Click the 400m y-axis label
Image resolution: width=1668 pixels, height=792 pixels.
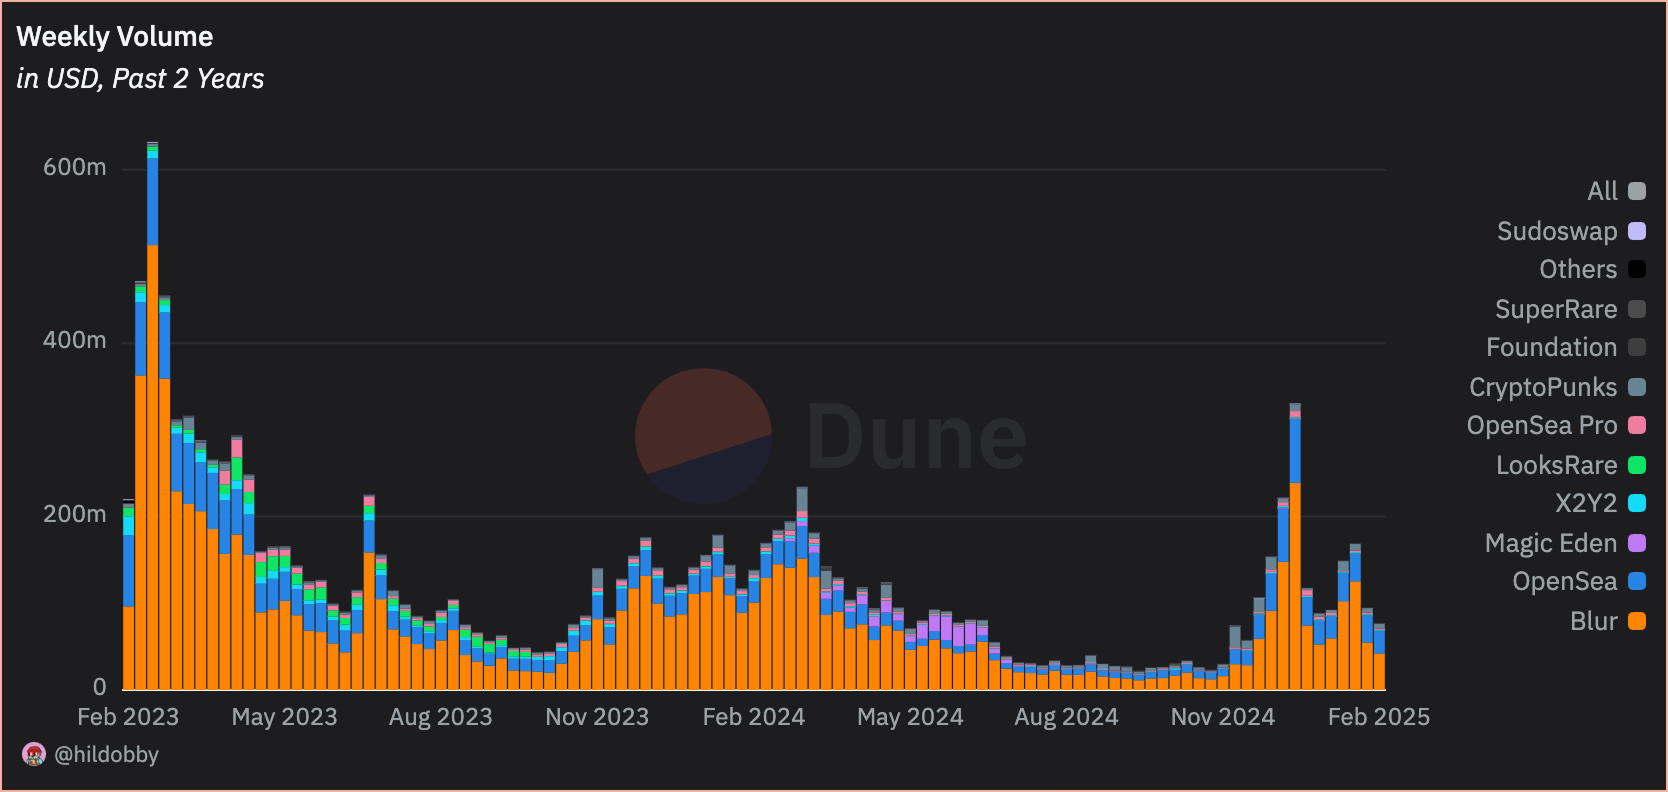[75, 340]
